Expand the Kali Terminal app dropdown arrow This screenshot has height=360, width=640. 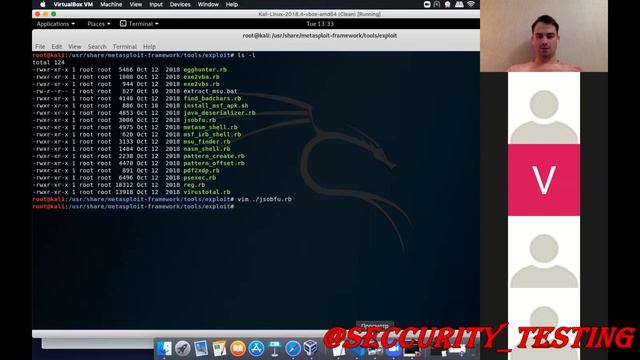coord(157,24)
